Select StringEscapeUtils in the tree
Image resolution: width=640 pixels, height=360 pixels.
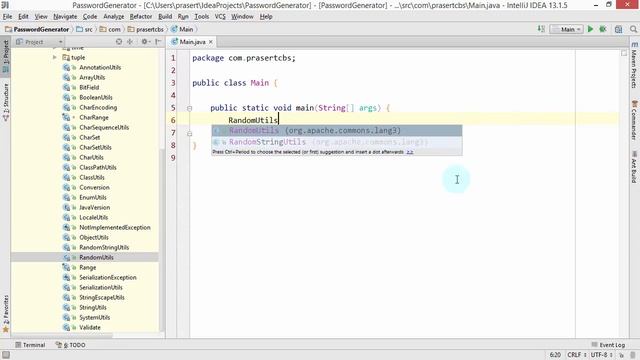click(x=102, y=298)
